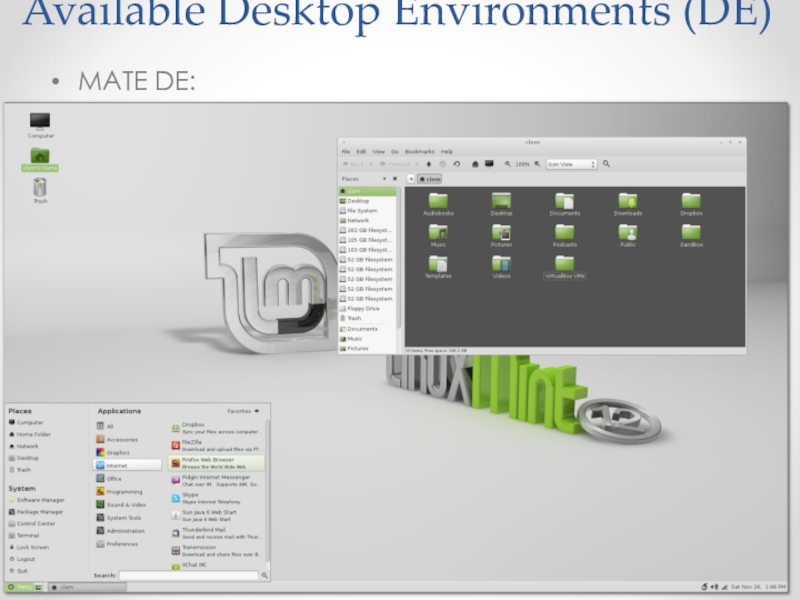Open the Places sidebar dropdown

[384, 179]
